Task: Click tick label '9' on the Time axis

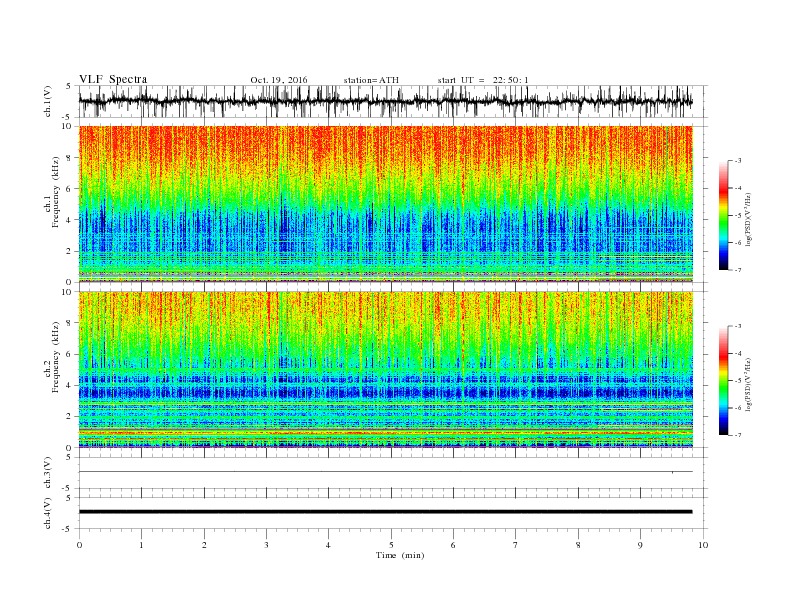Action: click(640, 545)
